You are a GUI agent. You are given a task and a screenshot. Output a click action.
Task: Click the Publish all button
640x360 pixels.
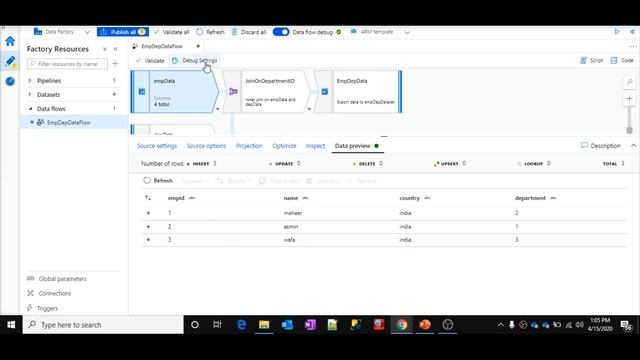click(122, 32)
